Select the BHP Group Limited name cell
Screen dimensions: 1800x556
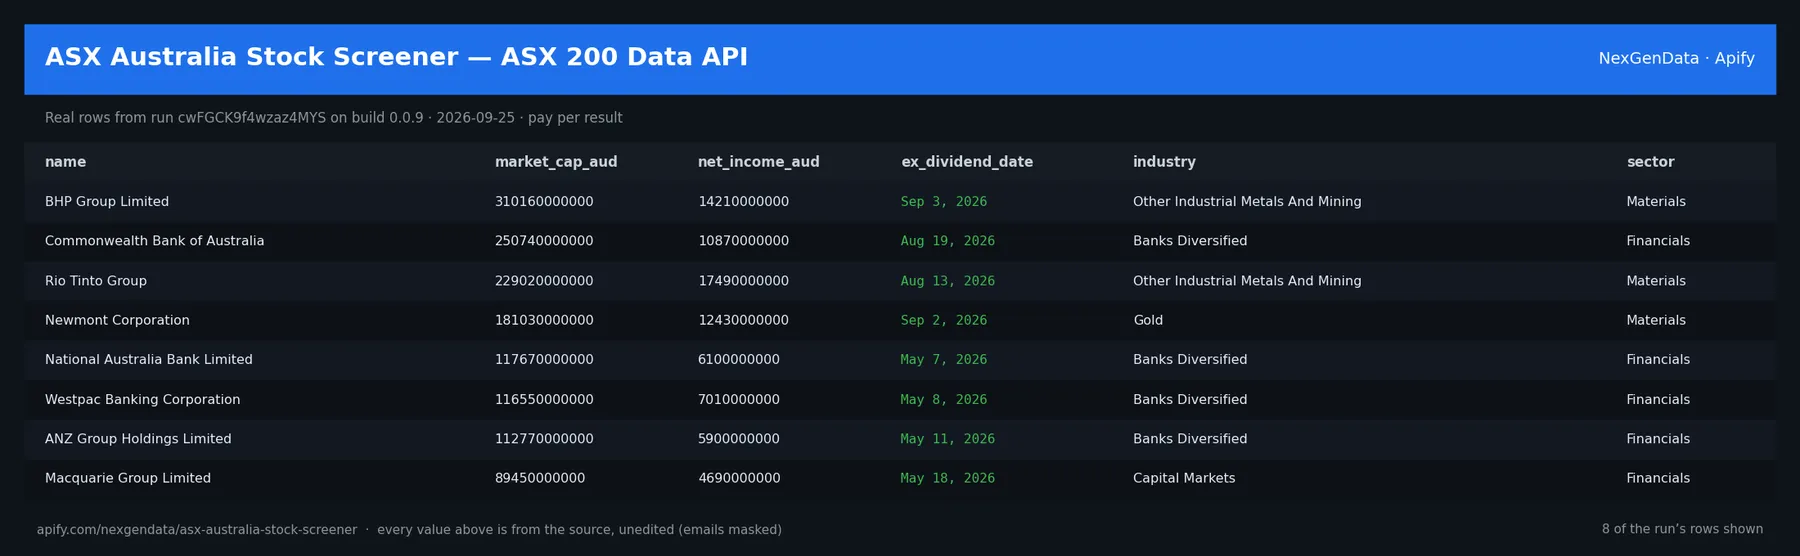(x=107, y=202)
